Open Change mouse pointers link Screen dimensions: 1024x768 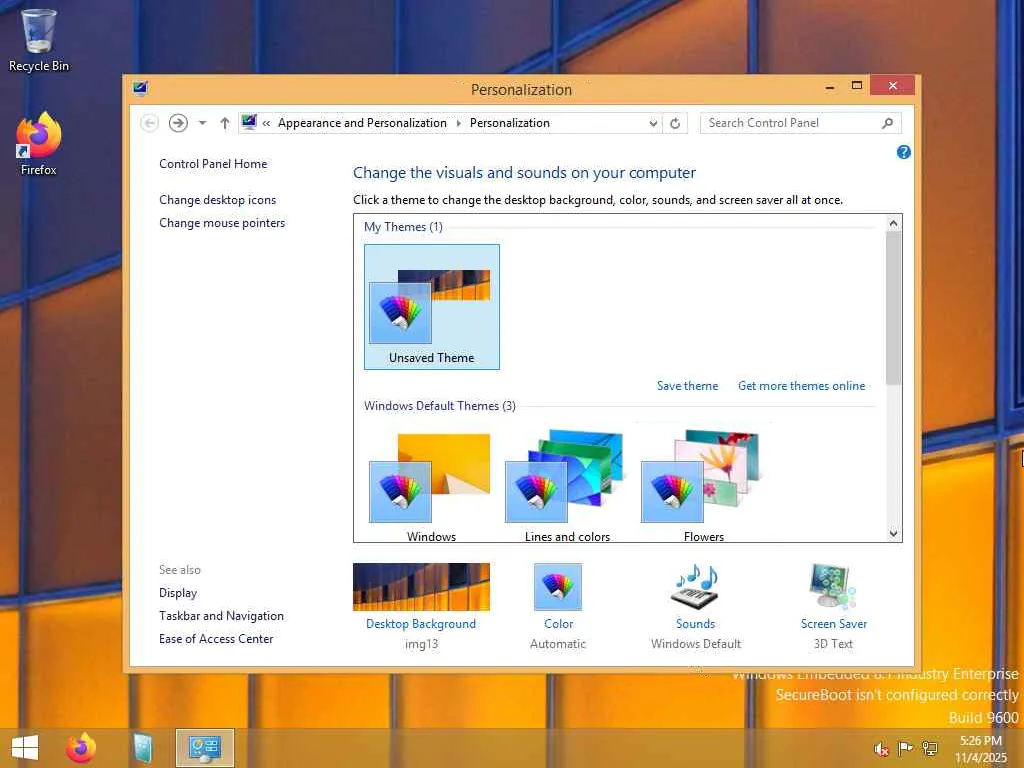(222, 223)
